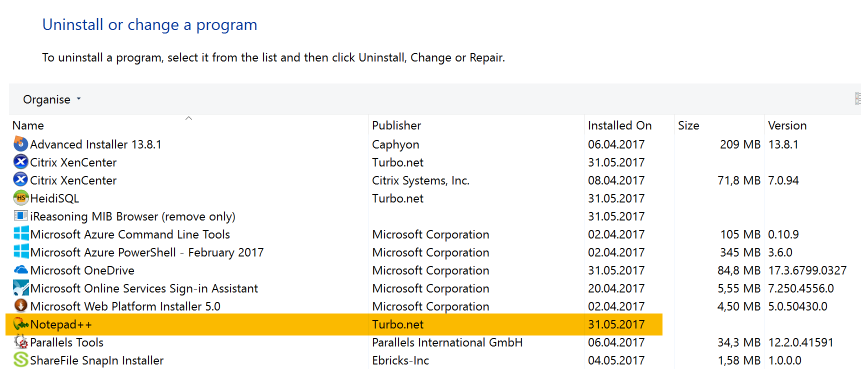The height and width of the screenshot is (369, 861).
Task: Select the ShareFile SnapIn Installer entry
Action: [x=97, y=360]
